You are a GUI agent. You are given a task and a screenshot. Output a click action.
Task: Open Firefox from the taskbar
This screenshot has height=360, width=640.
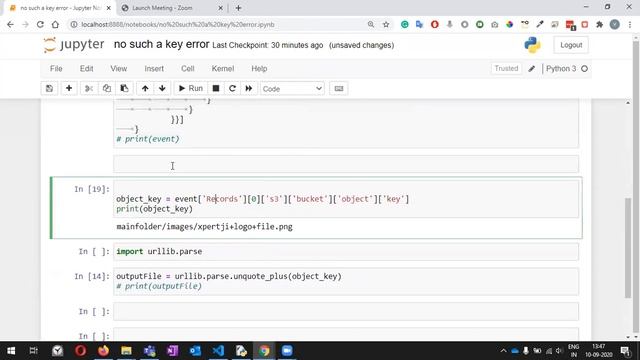[x=103, y=351]
